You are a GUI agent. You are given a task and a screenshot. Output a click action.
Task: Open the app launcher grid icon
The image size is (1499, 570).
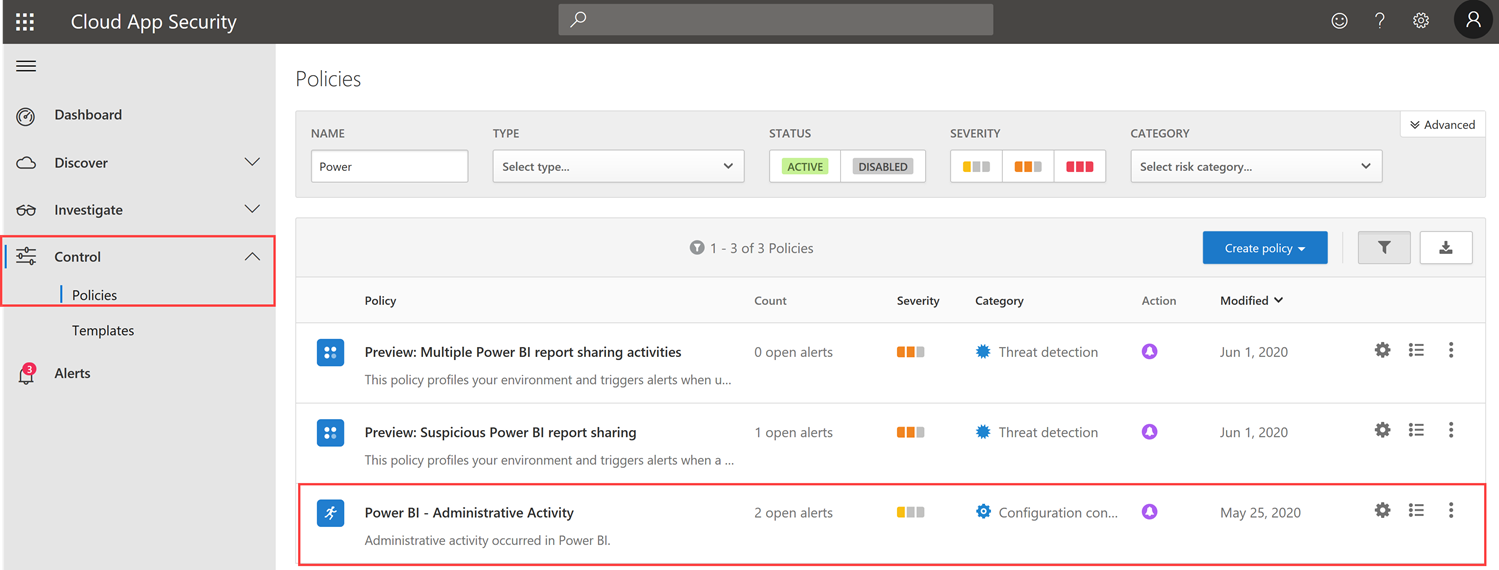coord(25,21)
